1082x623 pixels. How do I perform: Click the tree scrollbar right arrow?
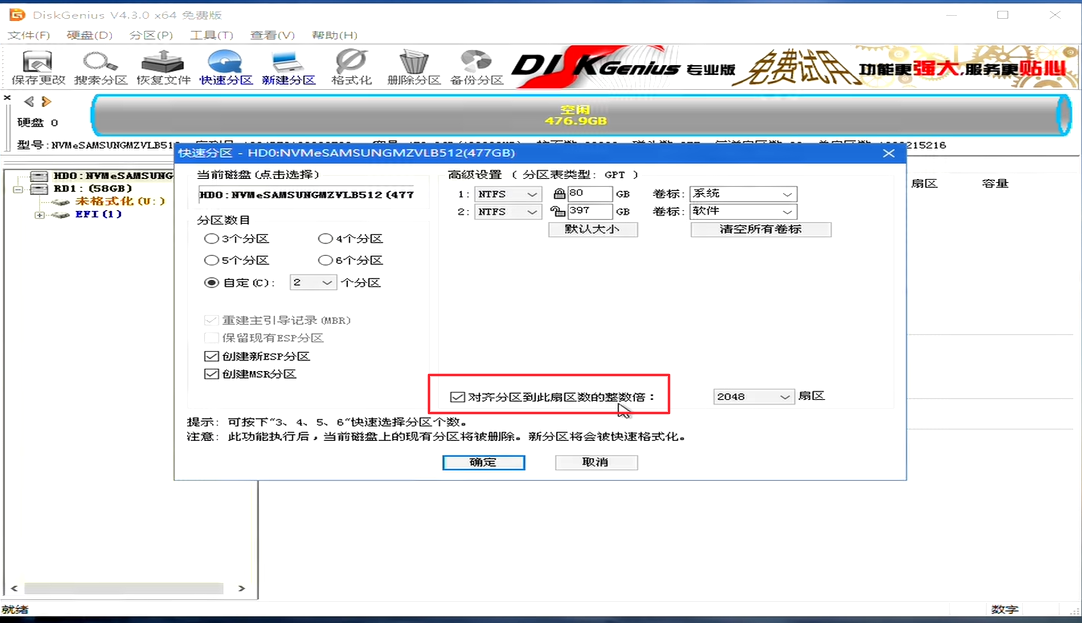pos(242,589)
